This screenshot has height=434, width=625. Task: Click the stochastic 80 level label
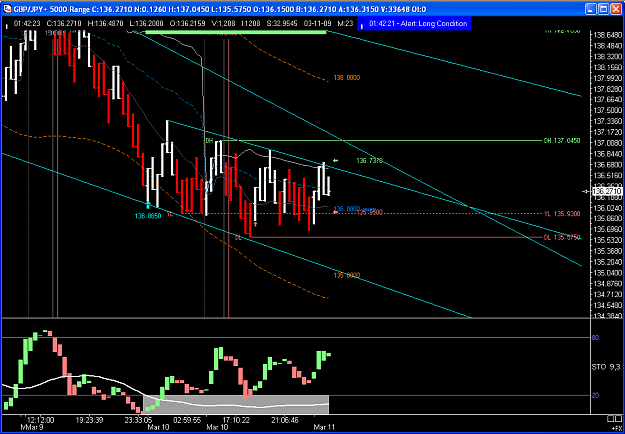click(597, 338)
